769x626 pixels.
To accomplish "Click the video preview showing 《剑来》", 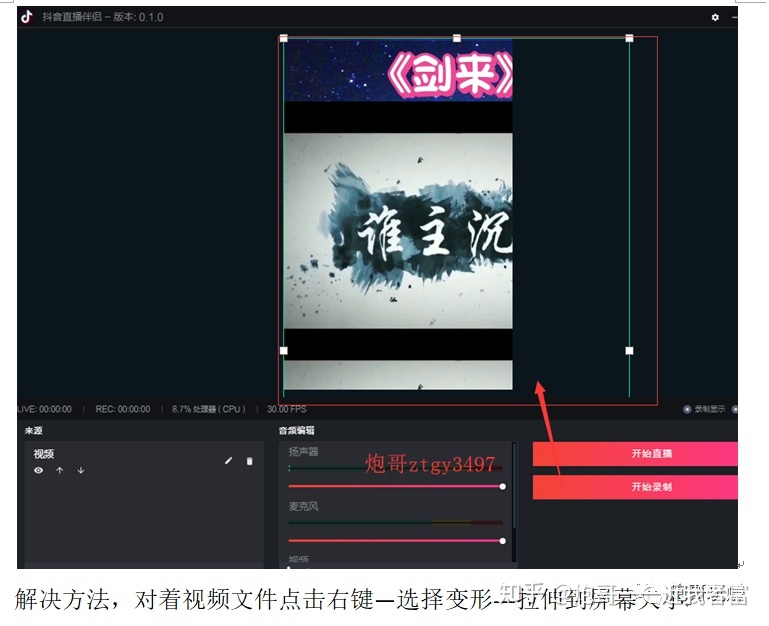I will [x=398, y=214].
